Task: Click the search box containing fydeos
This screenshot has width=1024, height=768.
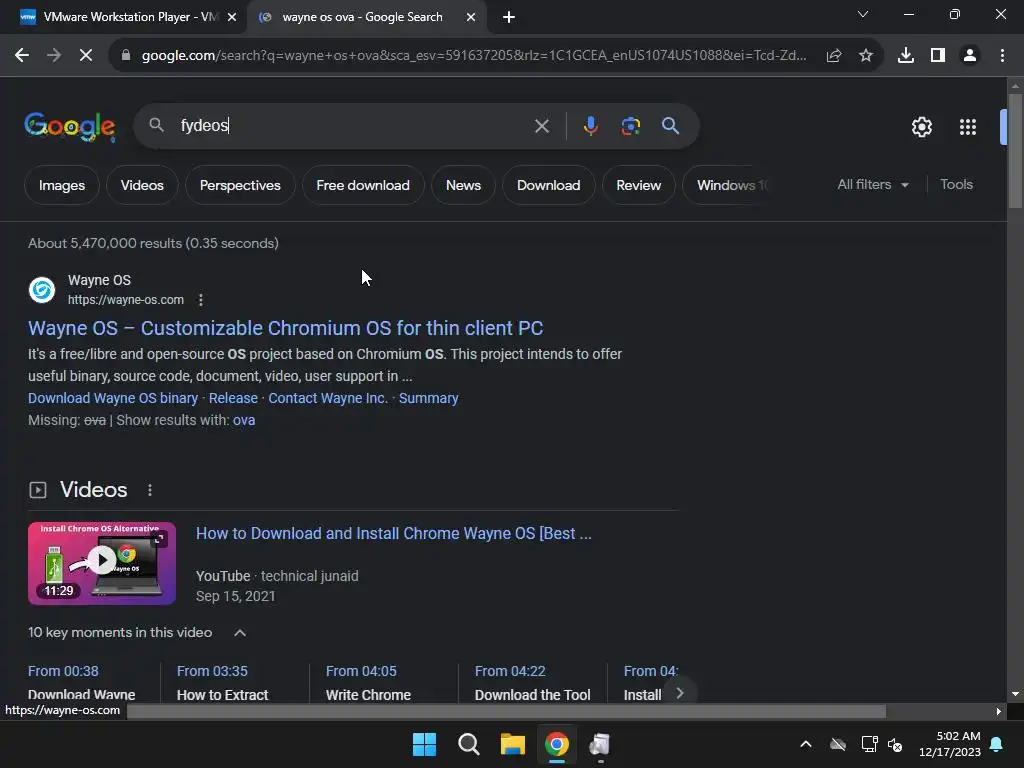Action: tap(353, 125)
